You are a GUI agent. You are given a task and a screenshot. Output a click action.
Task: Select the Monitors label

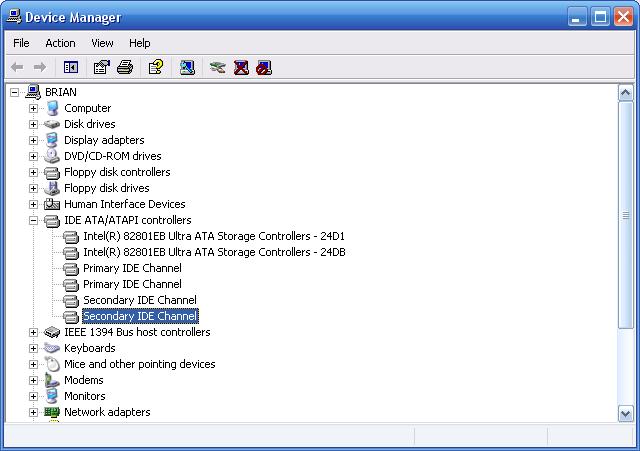[x=85, y=396]
